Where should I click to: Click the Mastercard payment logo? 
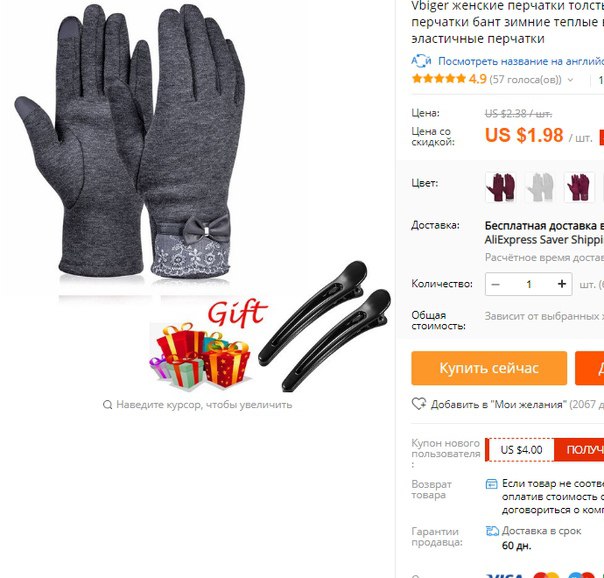(x=546, y=575)
